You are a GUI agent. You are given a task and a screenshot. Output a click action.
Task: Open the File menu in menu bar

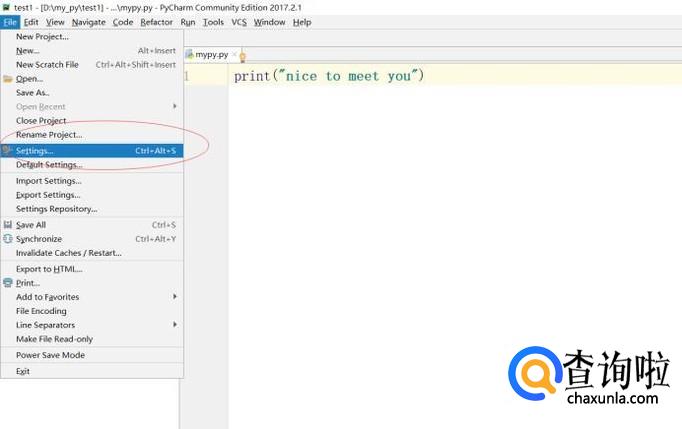tap(10, 22)
